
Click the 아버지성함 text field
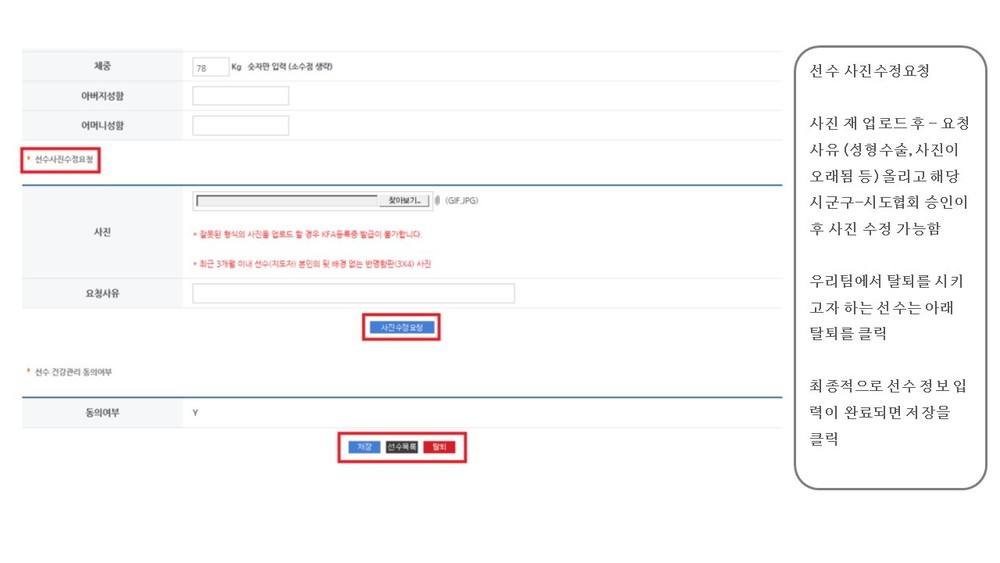240,96
